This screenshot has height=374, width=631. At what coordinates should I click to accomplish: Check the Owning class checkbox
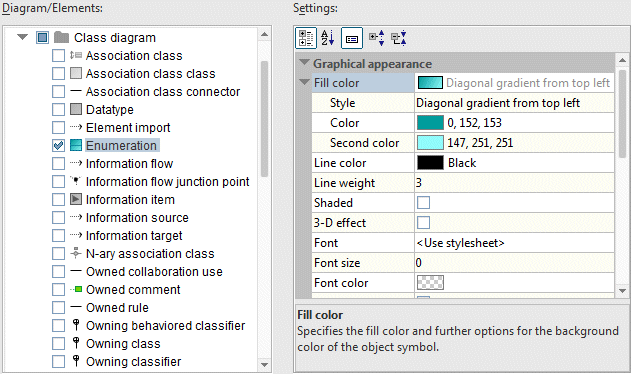[x=58, y=343]
